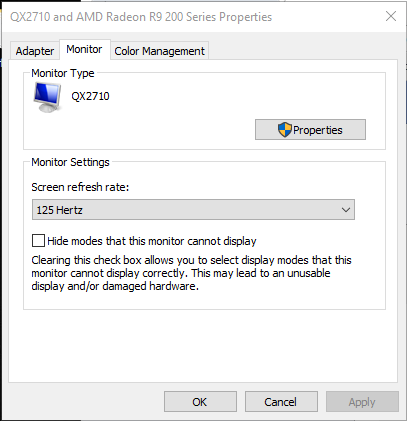Expand the refresh rate chevron arrow
The width and height of the screenshot is (407, 421).
click(x=346, y=210)
